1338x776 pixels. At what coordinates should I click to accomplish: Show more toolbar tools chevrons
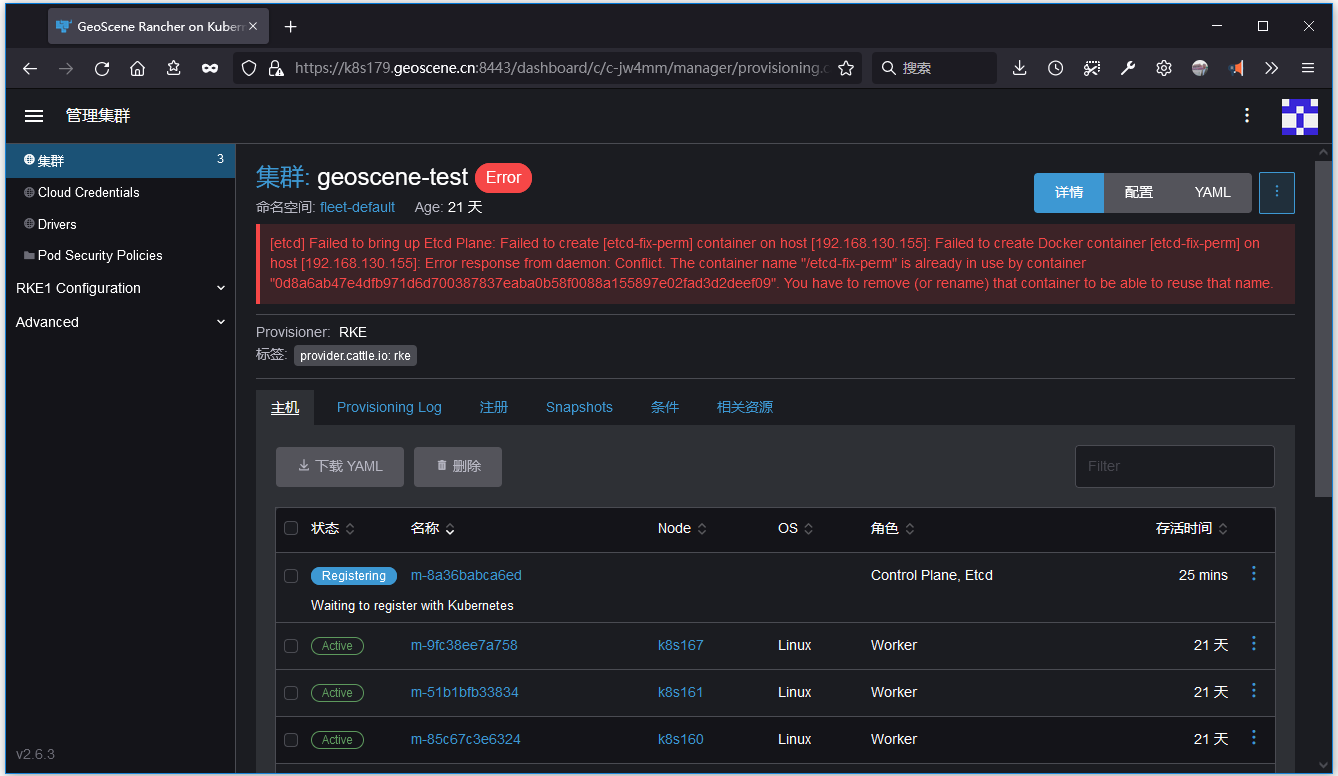[x=1272, y=68]
